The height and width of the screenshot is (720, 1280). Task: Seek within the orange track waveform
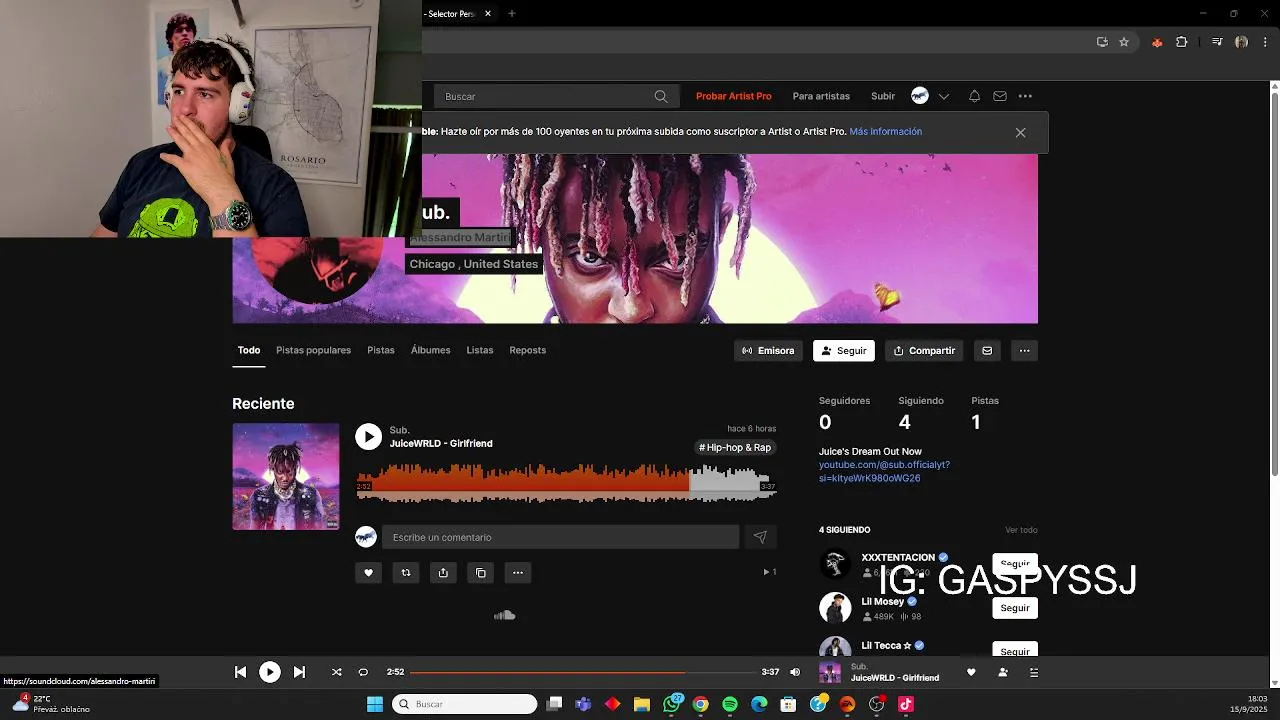tap(566, 483)
